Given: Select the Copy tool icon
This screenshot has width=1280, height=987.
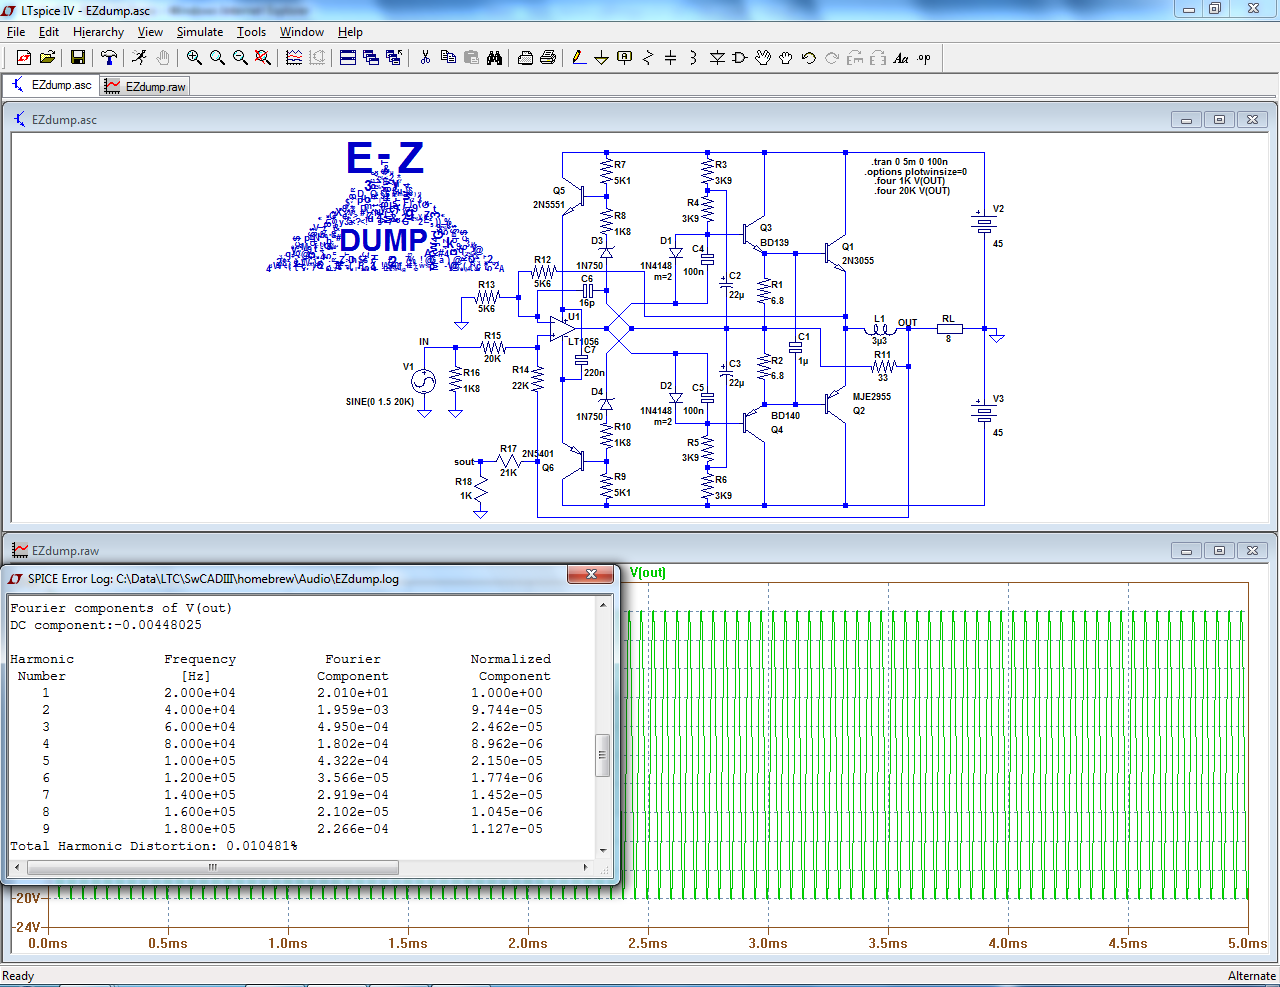Looking at the screenshot, I should (x=448, y=58).
